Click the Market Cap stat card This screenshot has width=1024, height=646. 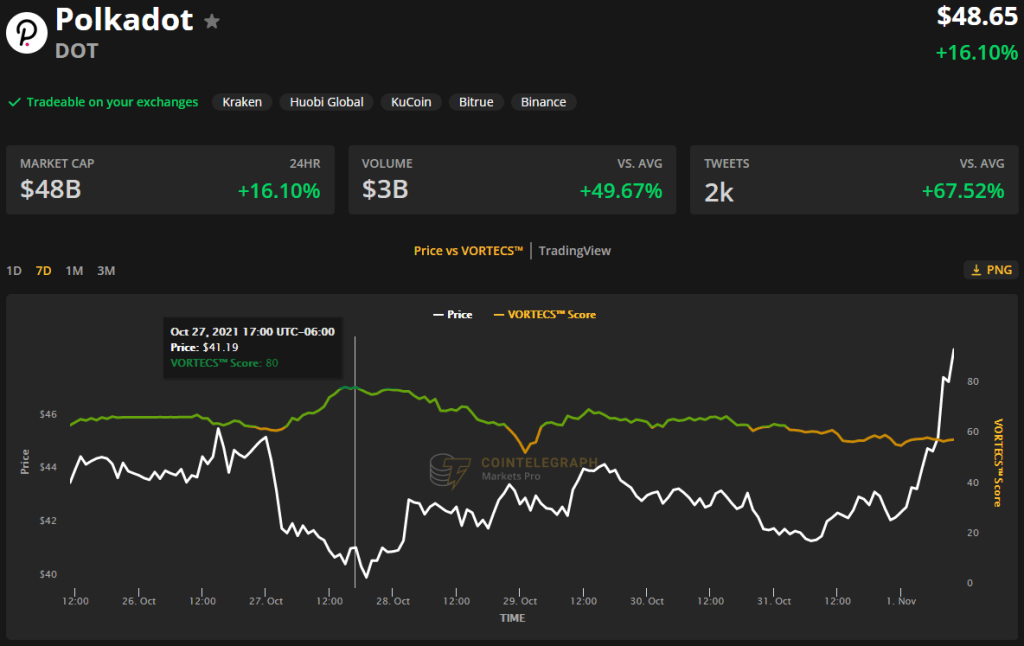tap(170, 179)
